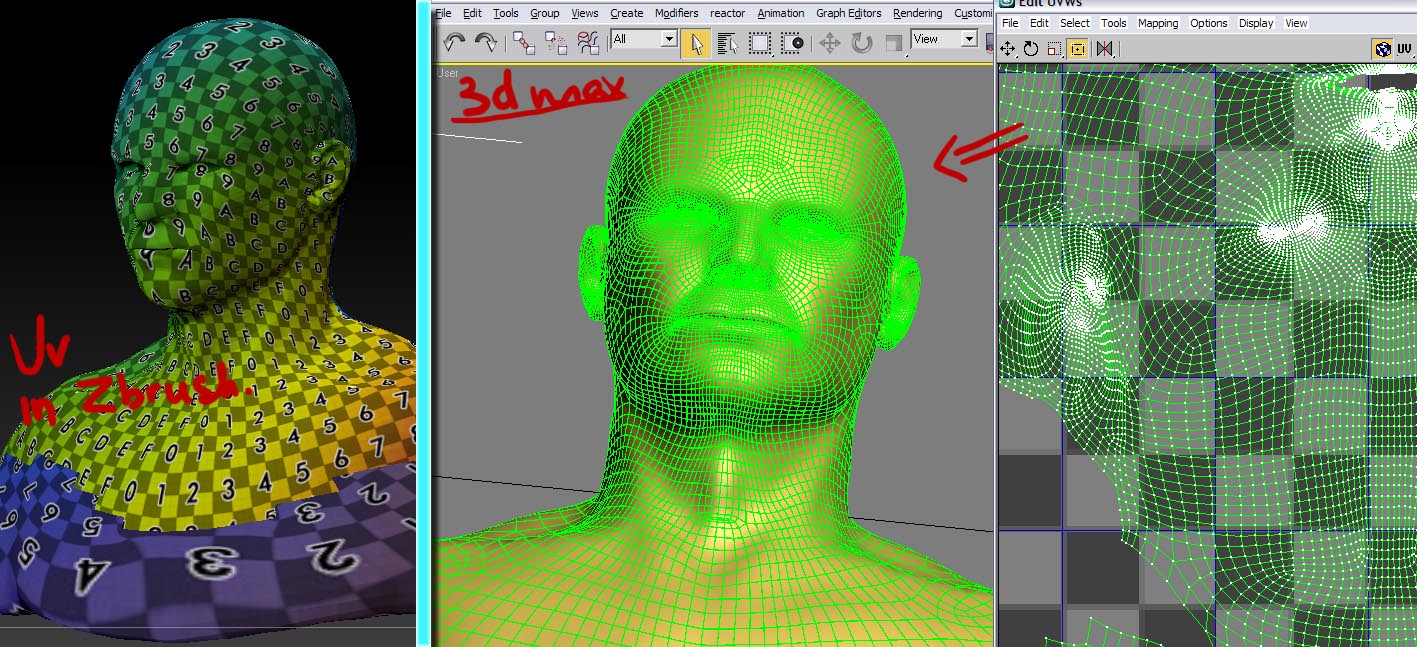The height and width of the screenshot is (647, 1417).
Task: Click the User viewport label
Action: coord(447,73)
